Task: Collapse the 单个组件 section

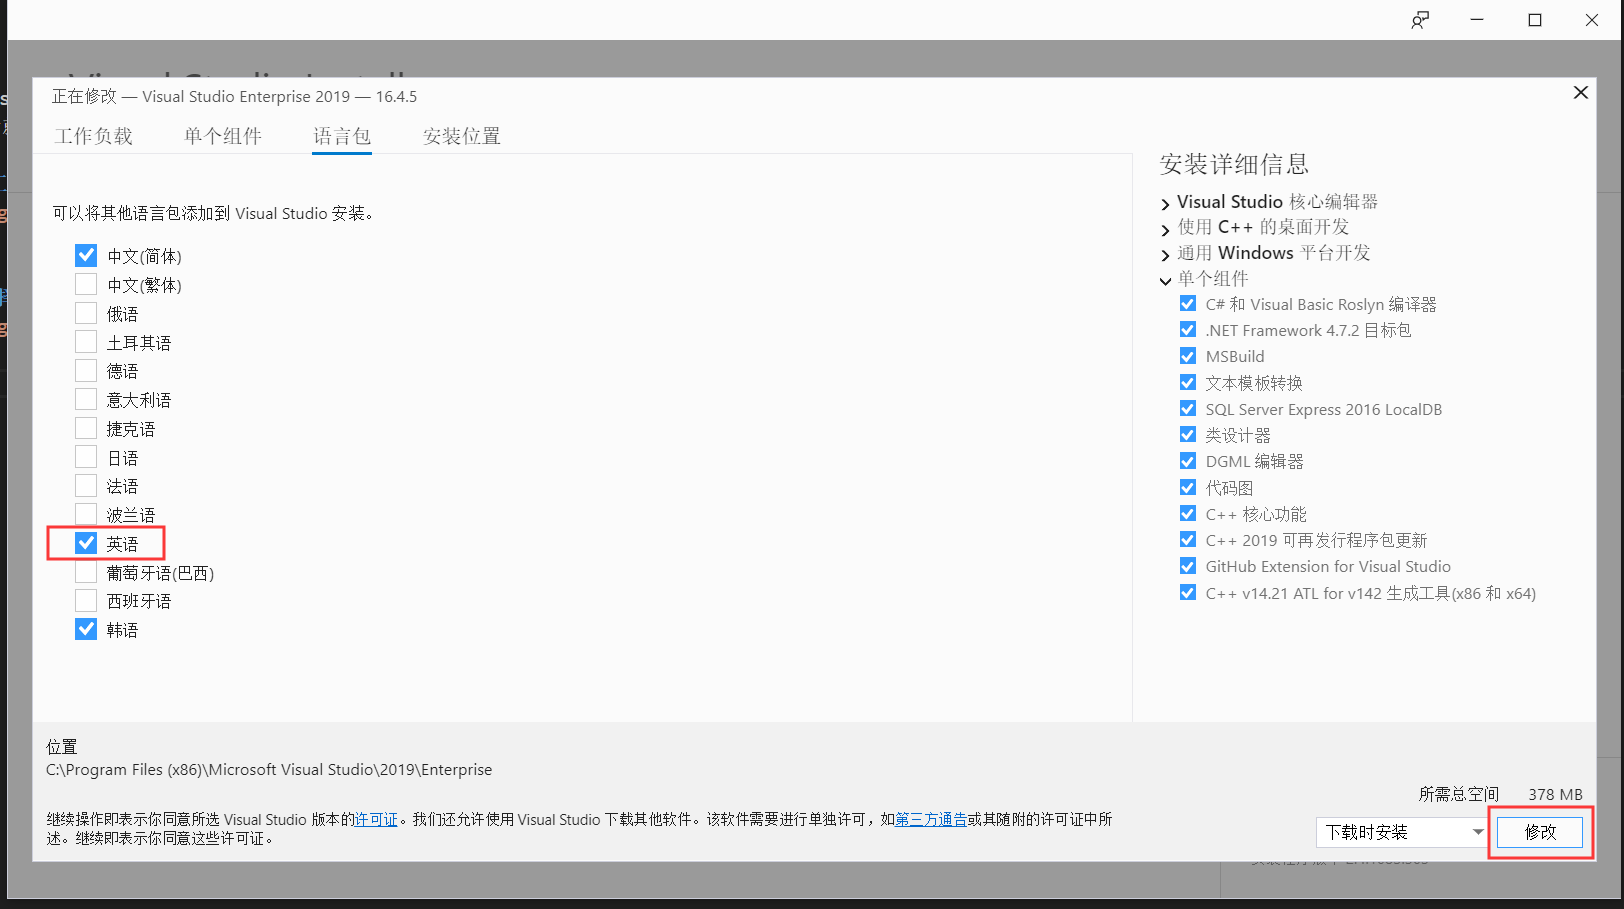Action: (x=1165, y=281)
